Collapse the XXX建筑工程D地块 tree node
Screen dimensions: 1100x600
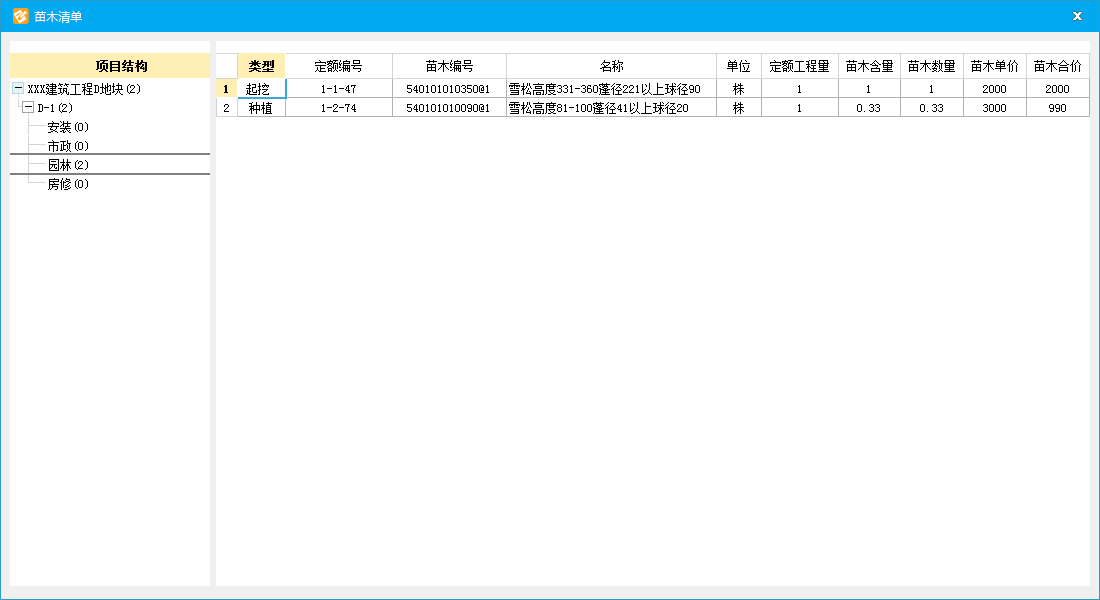point(18,89)
